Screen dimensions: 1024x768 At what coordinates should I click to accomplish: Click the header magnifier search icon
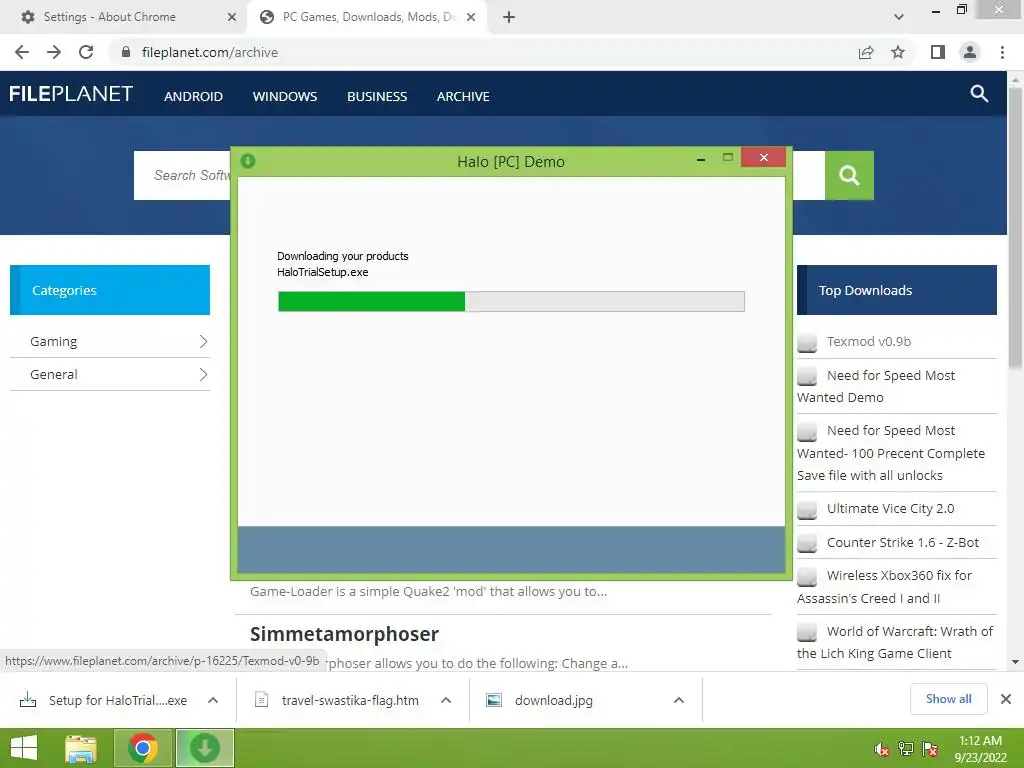(x=979, y=93)
